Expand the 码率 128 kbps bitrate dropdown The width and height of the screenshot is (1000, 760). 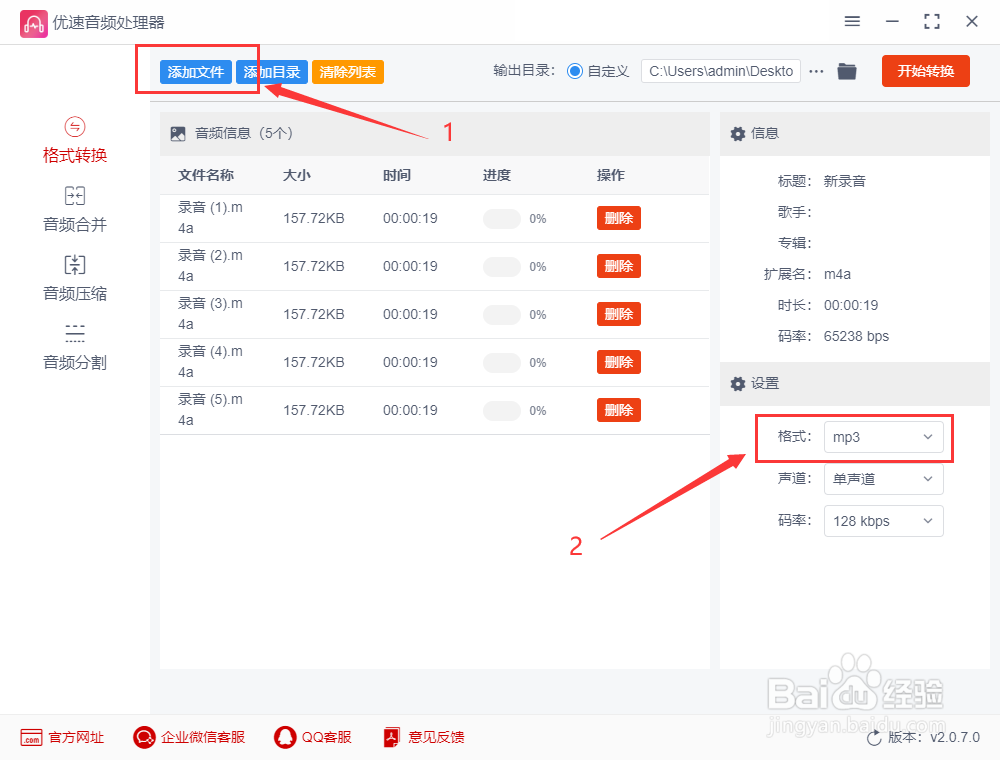[883, 521]
